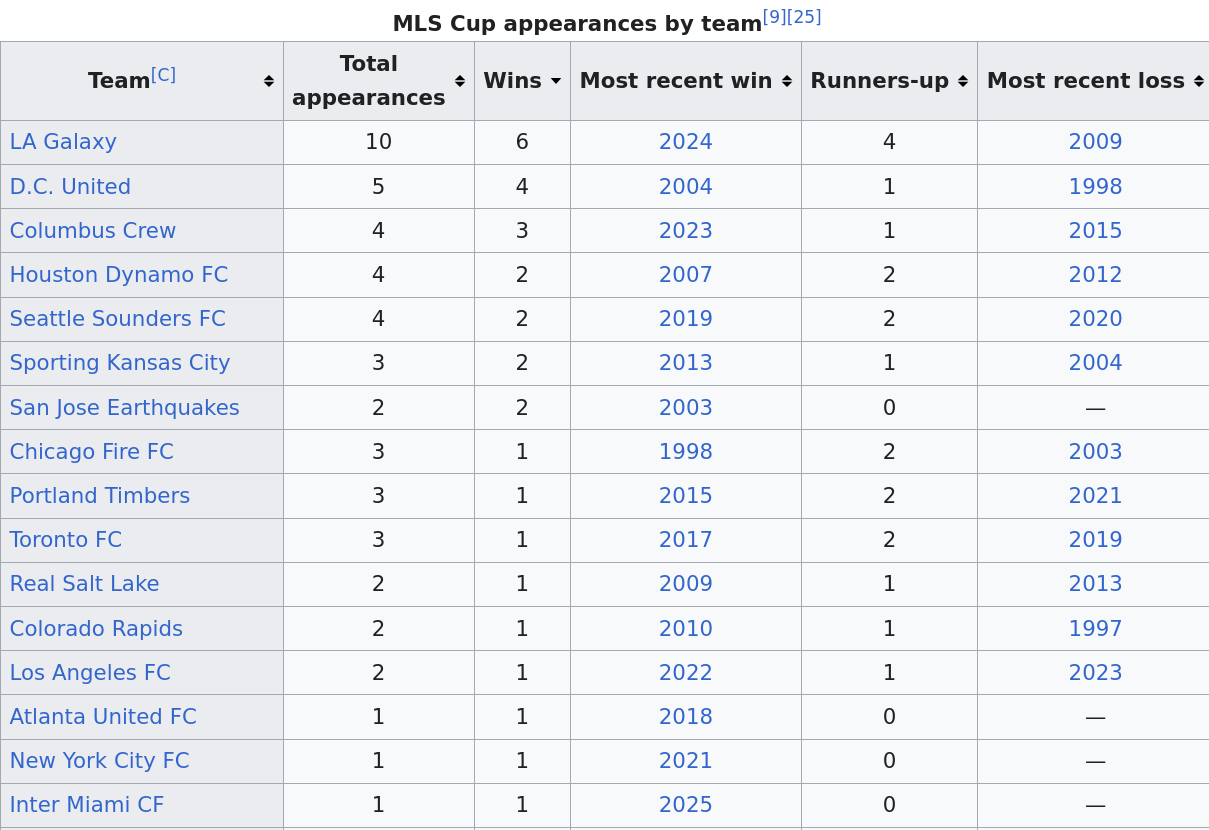
Task: Select San Jose Earthquakes link
Action: click(x=125, y=408)
